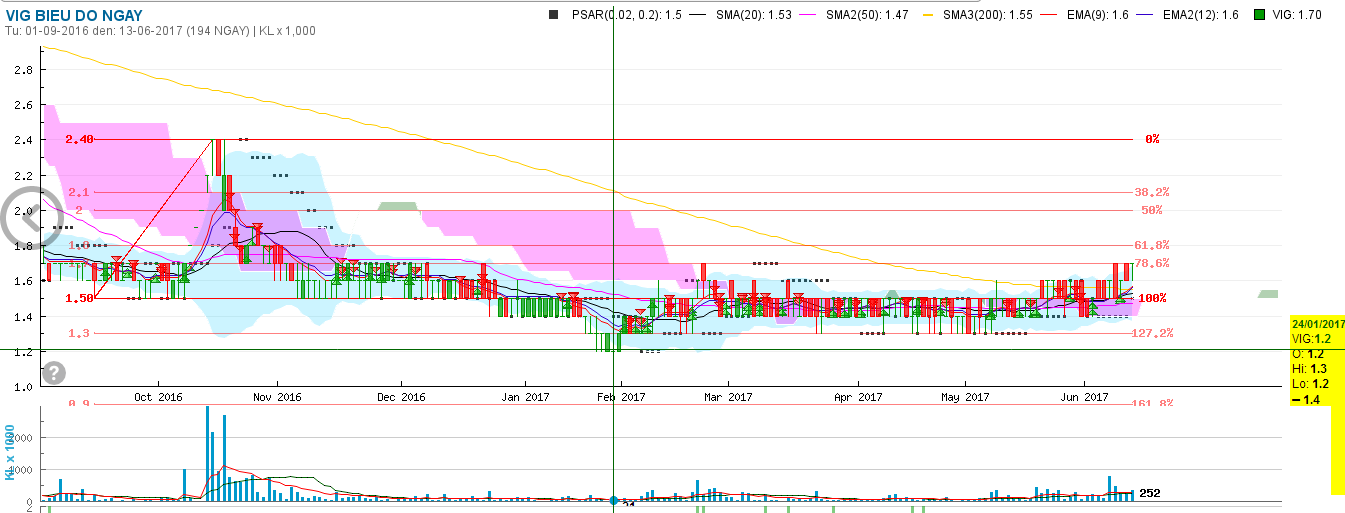Click the VIG:1.2 value in tooltip
Screen dimensions: 1345x513
[x=1311, y=339]
